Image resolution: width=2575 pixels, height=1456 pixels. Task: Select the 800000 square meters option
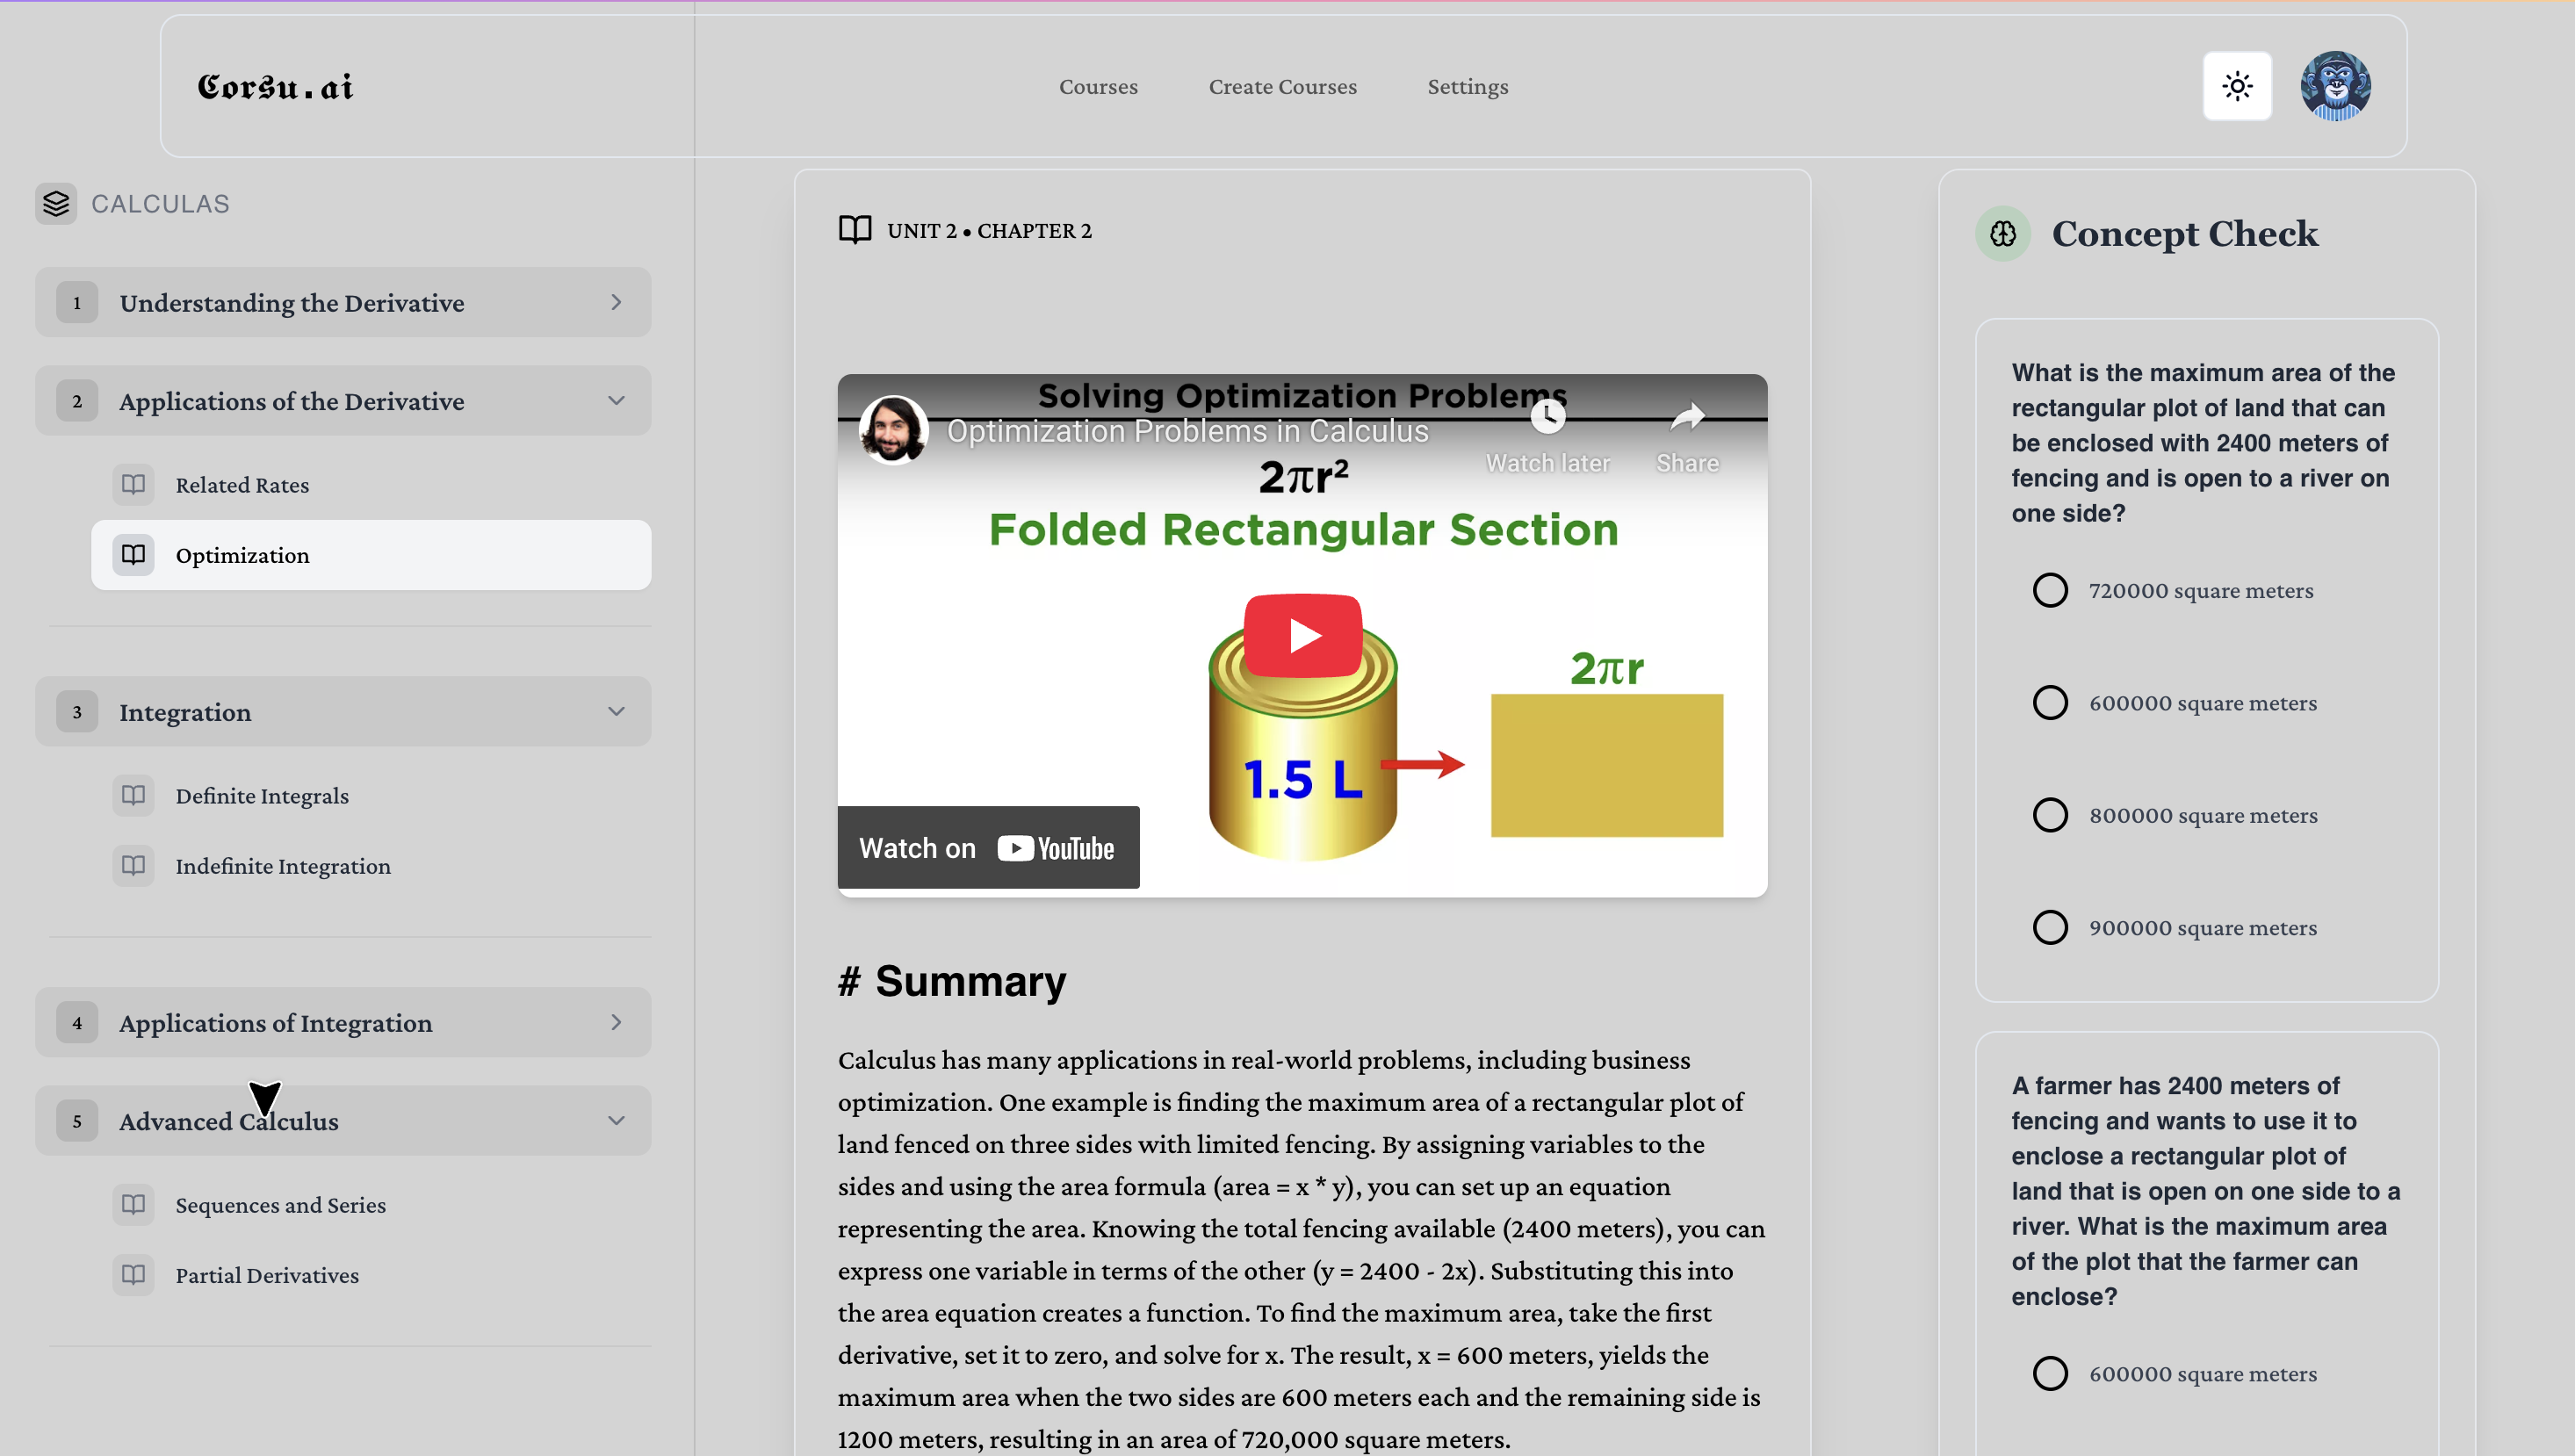click(2050, 815)
